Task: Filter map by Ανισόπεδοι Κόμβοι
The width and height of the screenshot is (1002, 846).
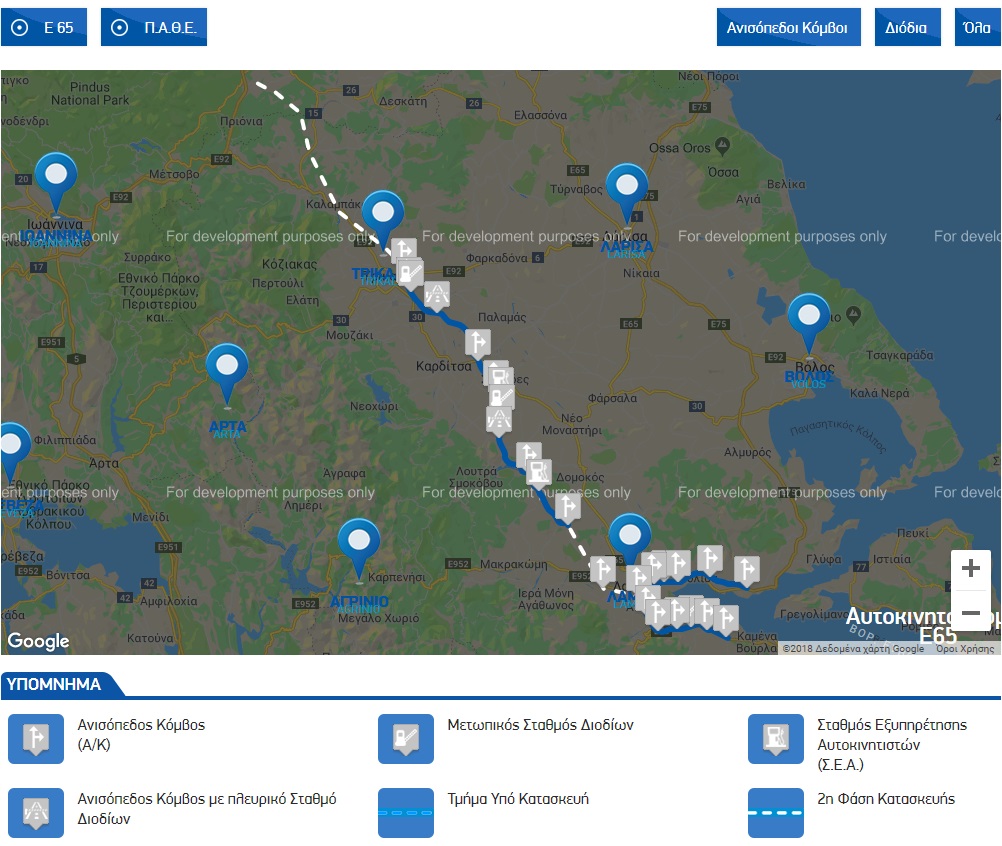Action: [x=787, y=27]
